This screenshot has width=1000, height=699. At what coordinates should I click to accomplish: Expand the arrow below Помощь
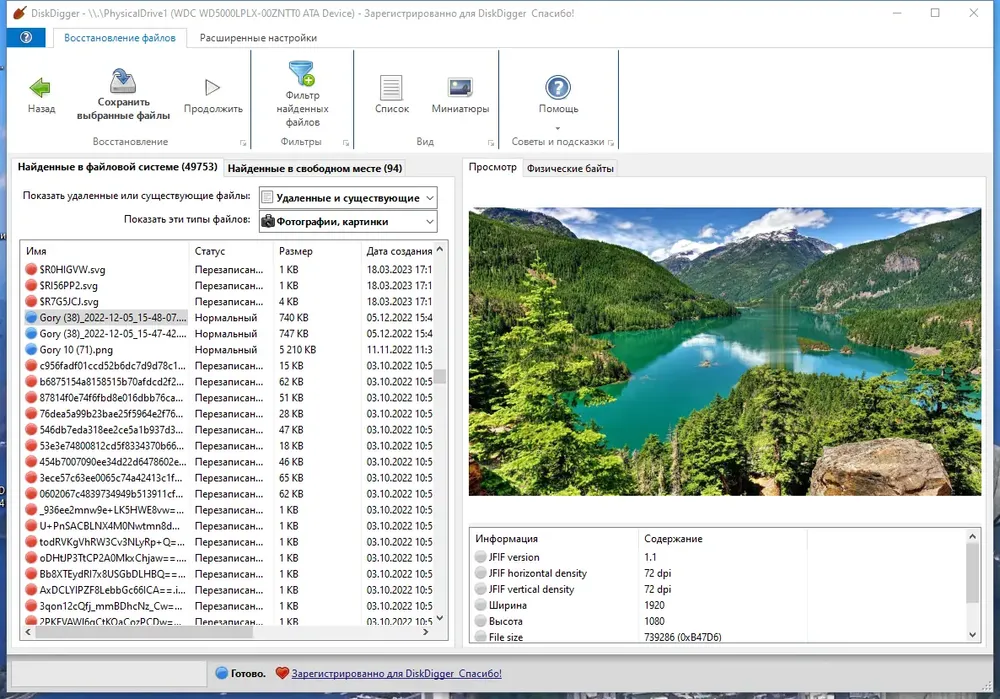tap(558, 128)
